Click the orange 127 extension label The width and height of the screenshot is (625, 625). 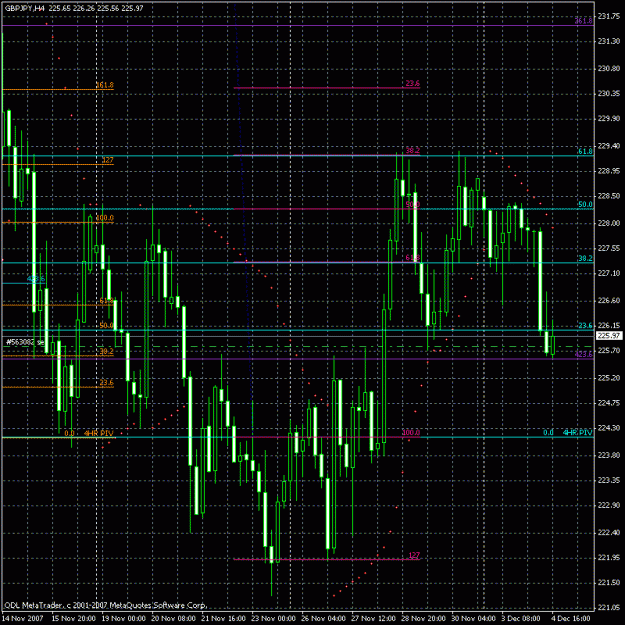(108, 160)
